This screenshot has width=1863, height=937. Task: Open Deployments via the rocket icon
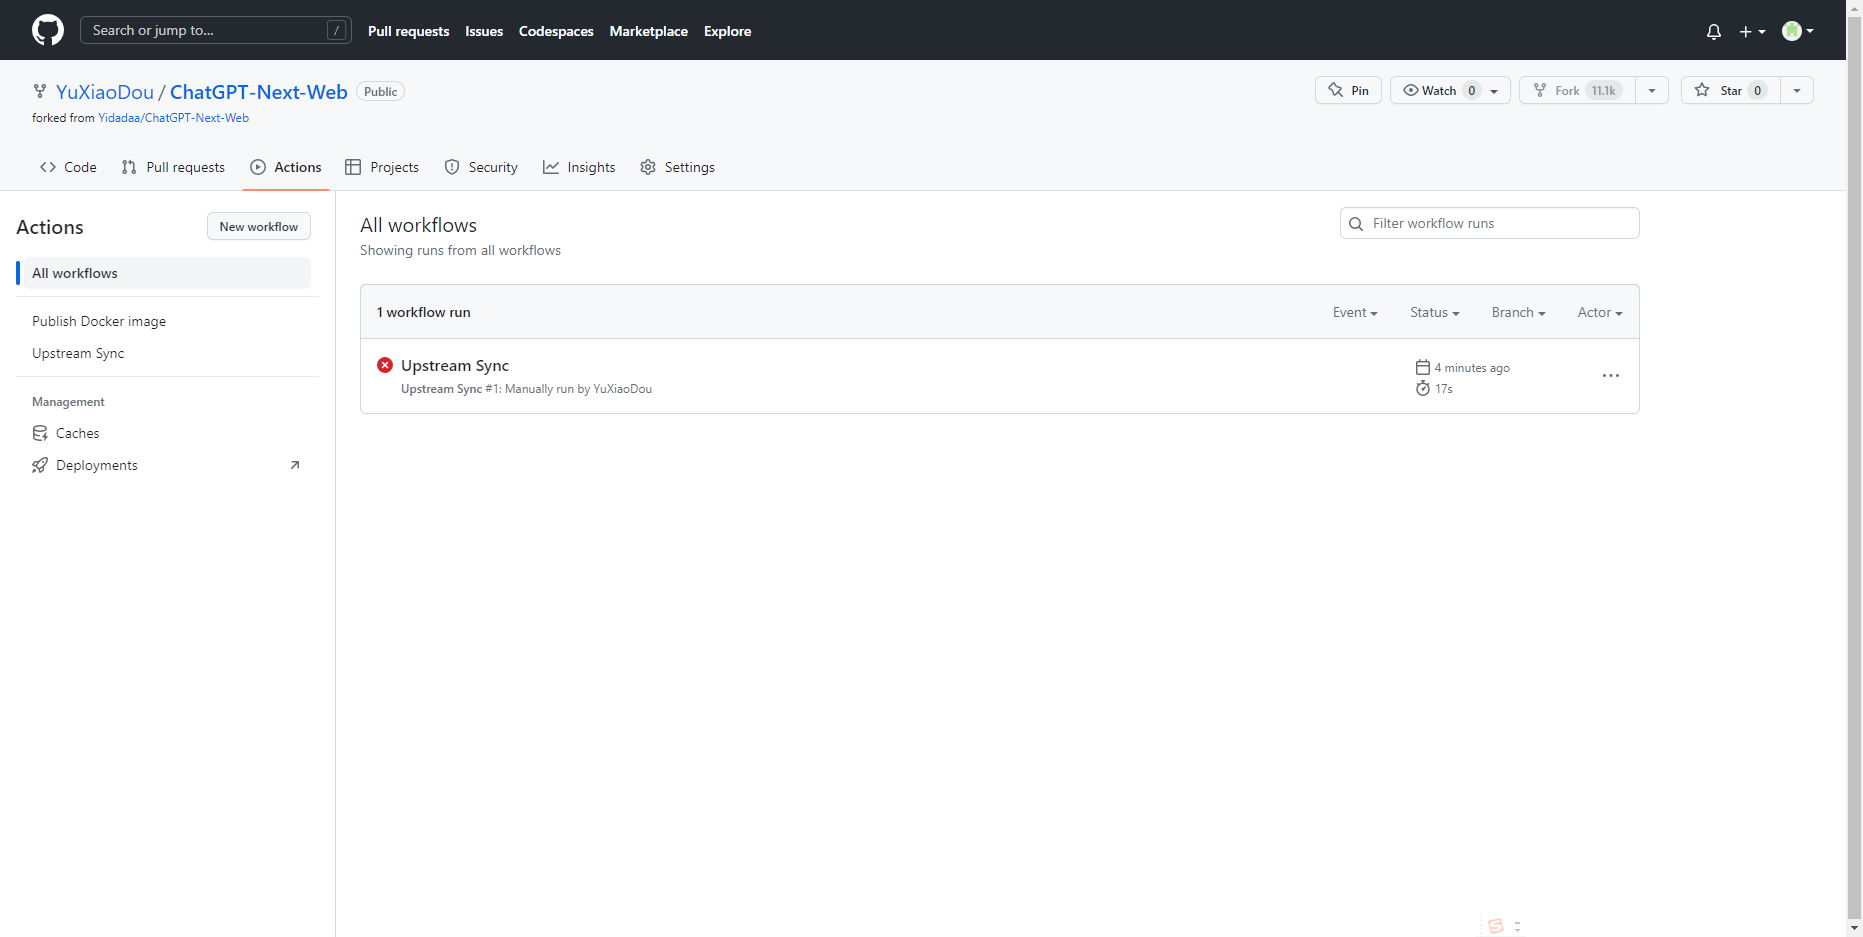coord(40,465)
